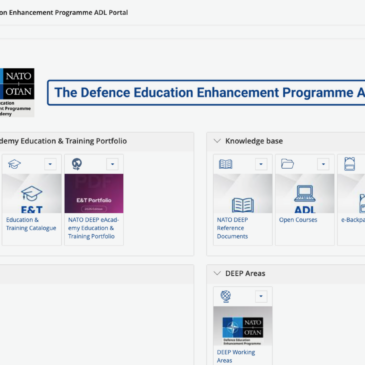
Task: Click the purple E&T Portfolio thumbnail
Action: (94, 193)
